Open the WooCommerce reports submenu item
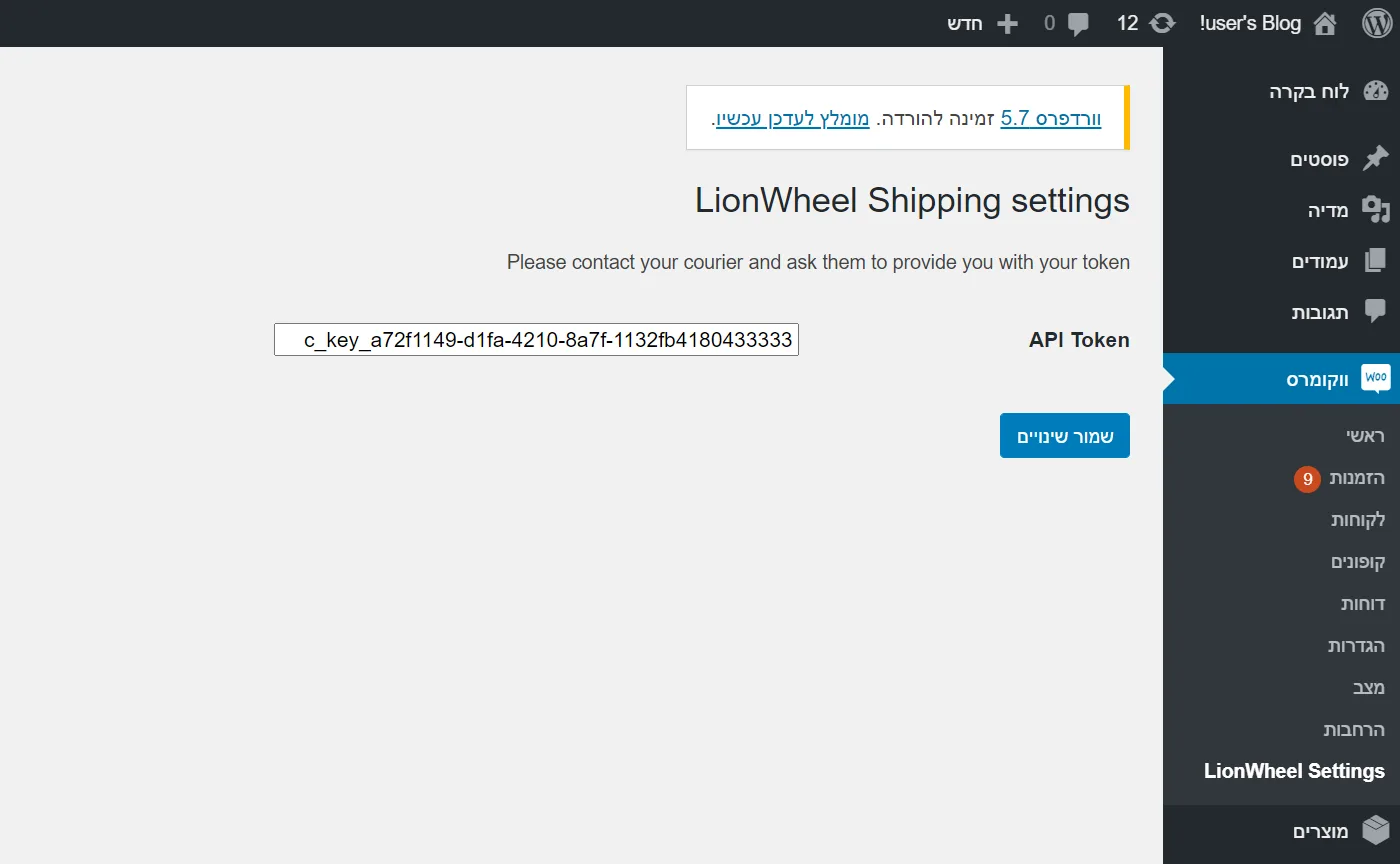Screen dimensions: 1400x864 pos(1362,604)
